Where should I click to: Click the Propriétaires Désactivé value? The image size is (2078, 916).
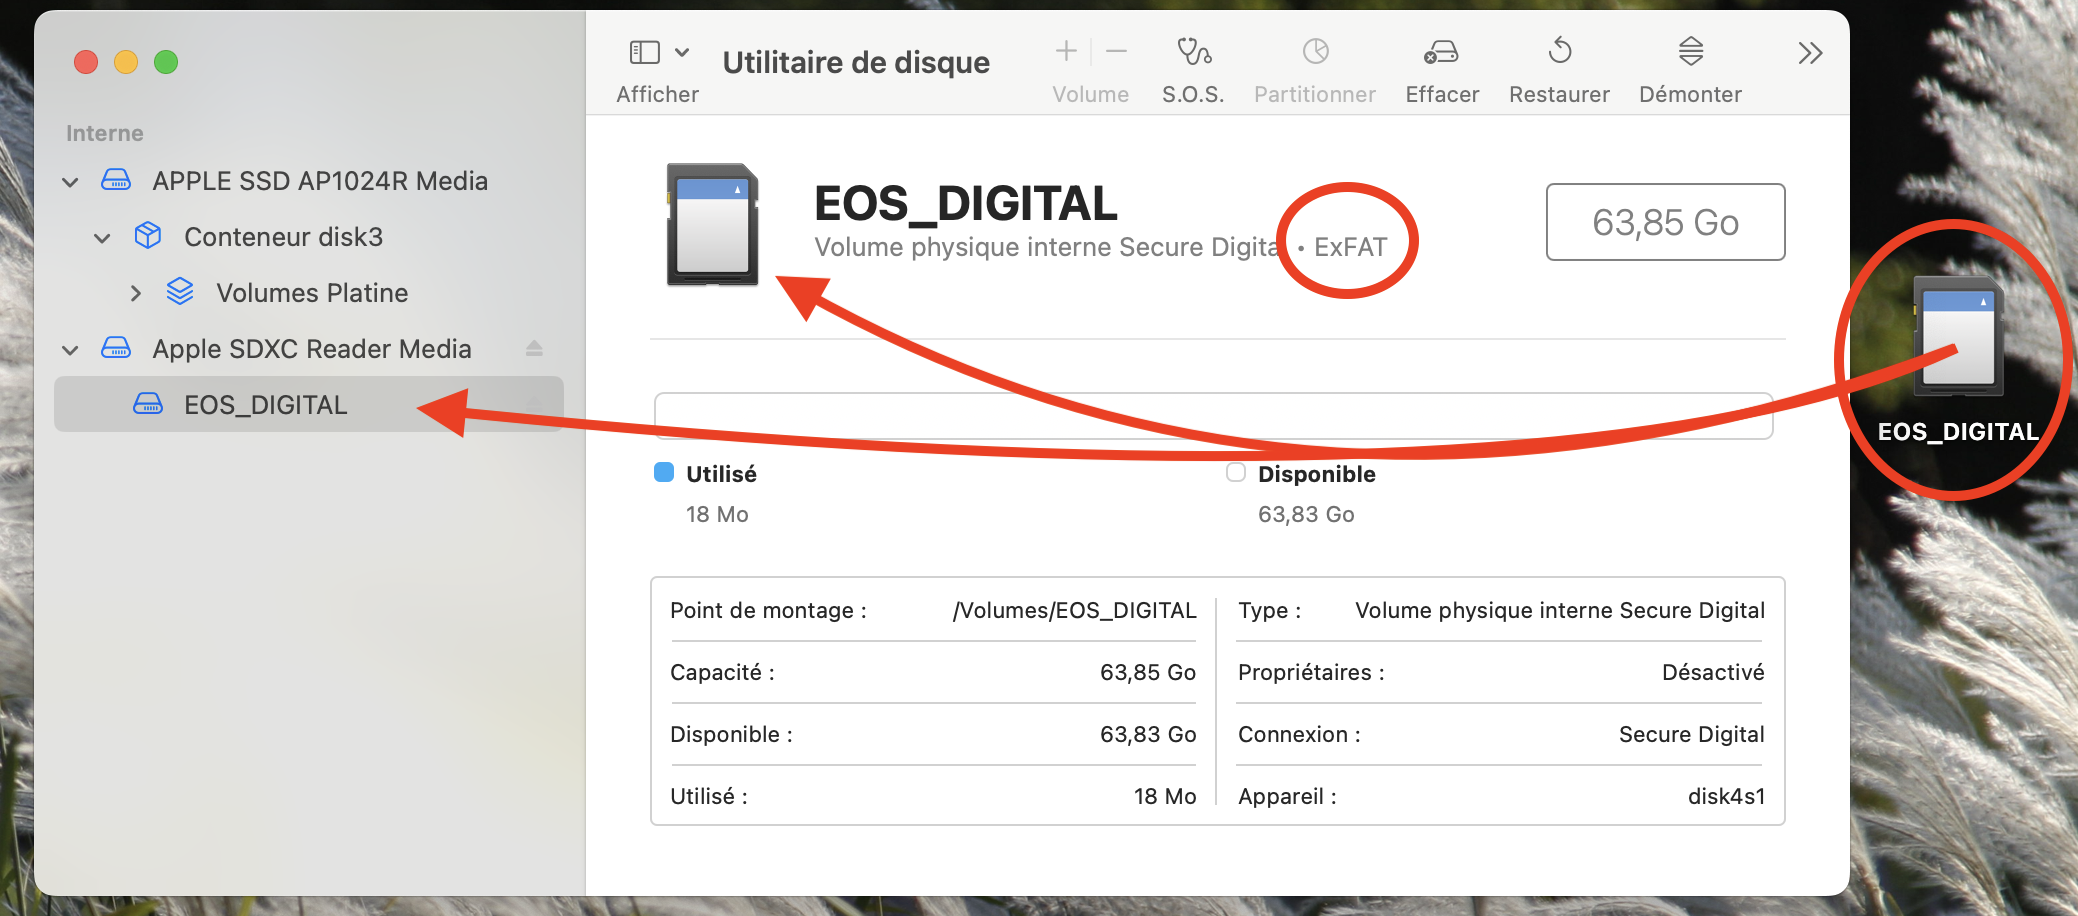(1713, 672)
